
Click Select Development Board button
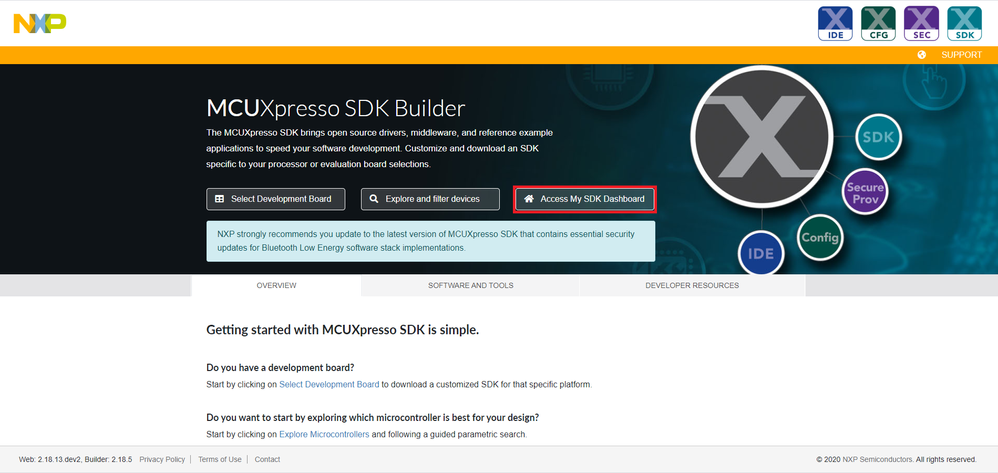pyautogui.click(x=276, y=199)
